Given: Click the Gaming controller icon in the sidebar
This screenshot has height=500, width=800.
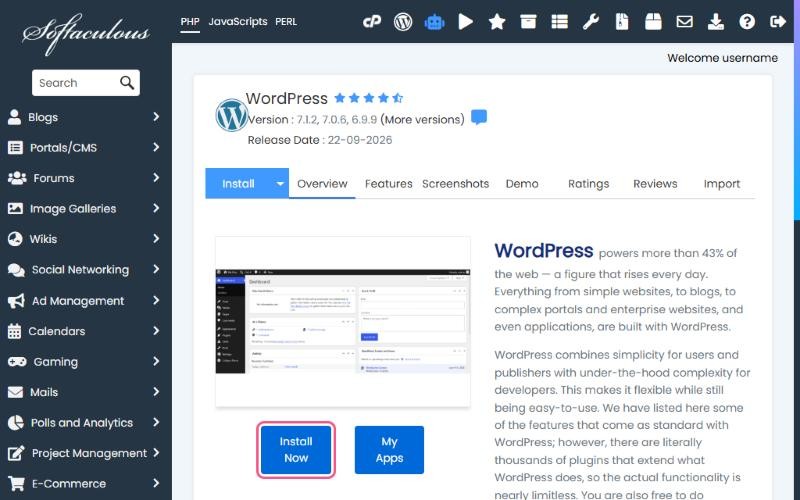Looking at the screenshot, I should point(17,362).
